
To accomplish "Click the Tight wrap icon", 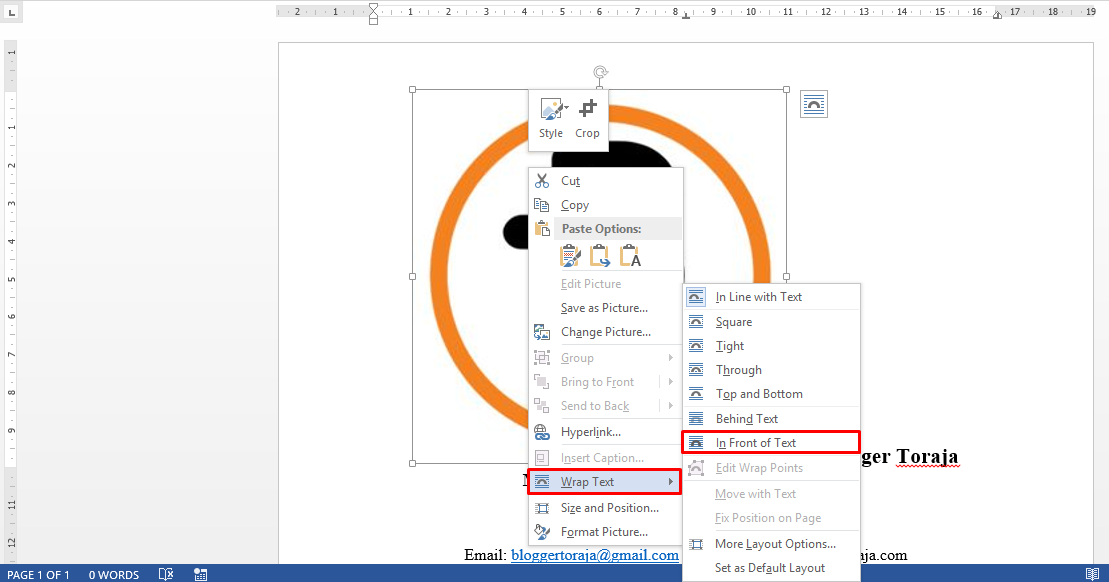I will [696, 346].
